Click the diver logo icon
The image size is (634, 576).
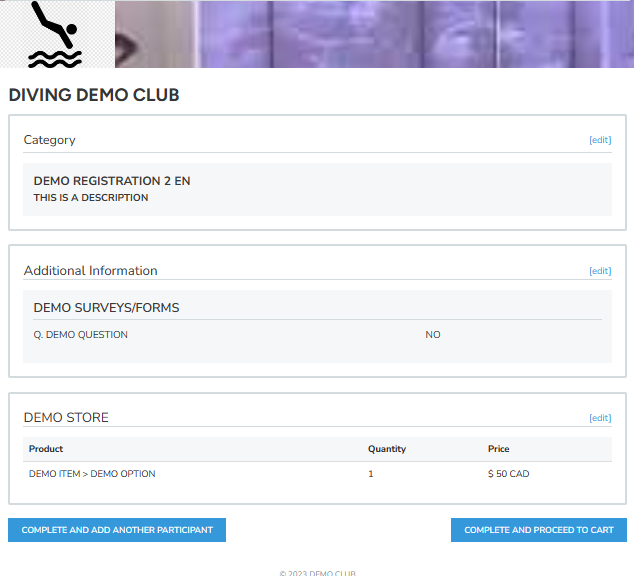(x=54, y=35)
